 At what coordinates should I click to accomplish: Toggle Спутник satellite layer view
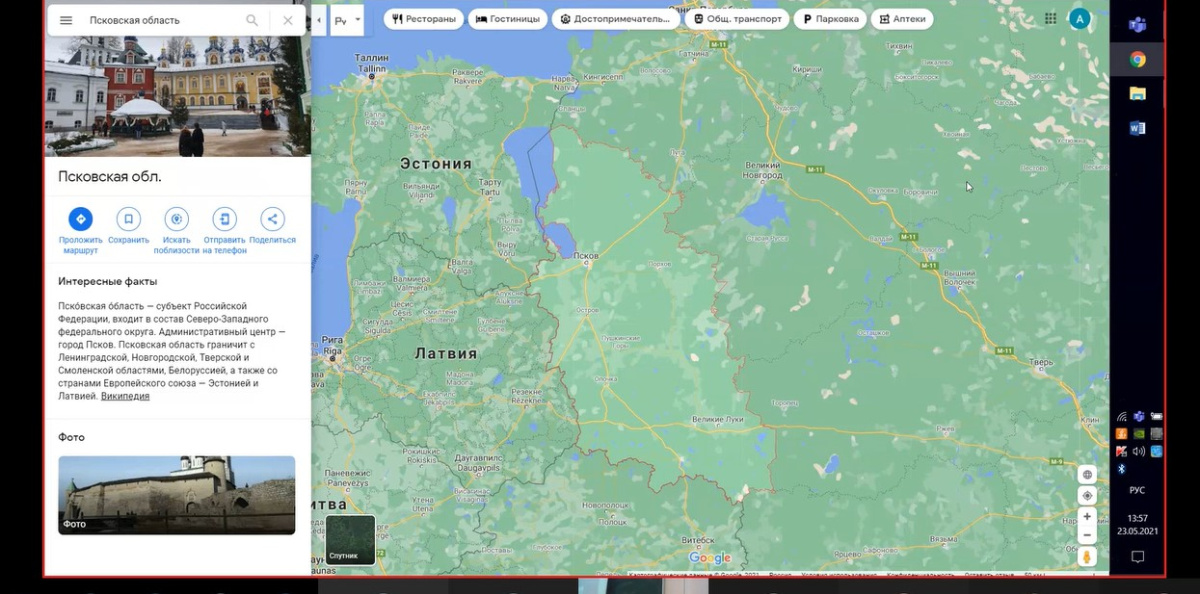[351, 540]
